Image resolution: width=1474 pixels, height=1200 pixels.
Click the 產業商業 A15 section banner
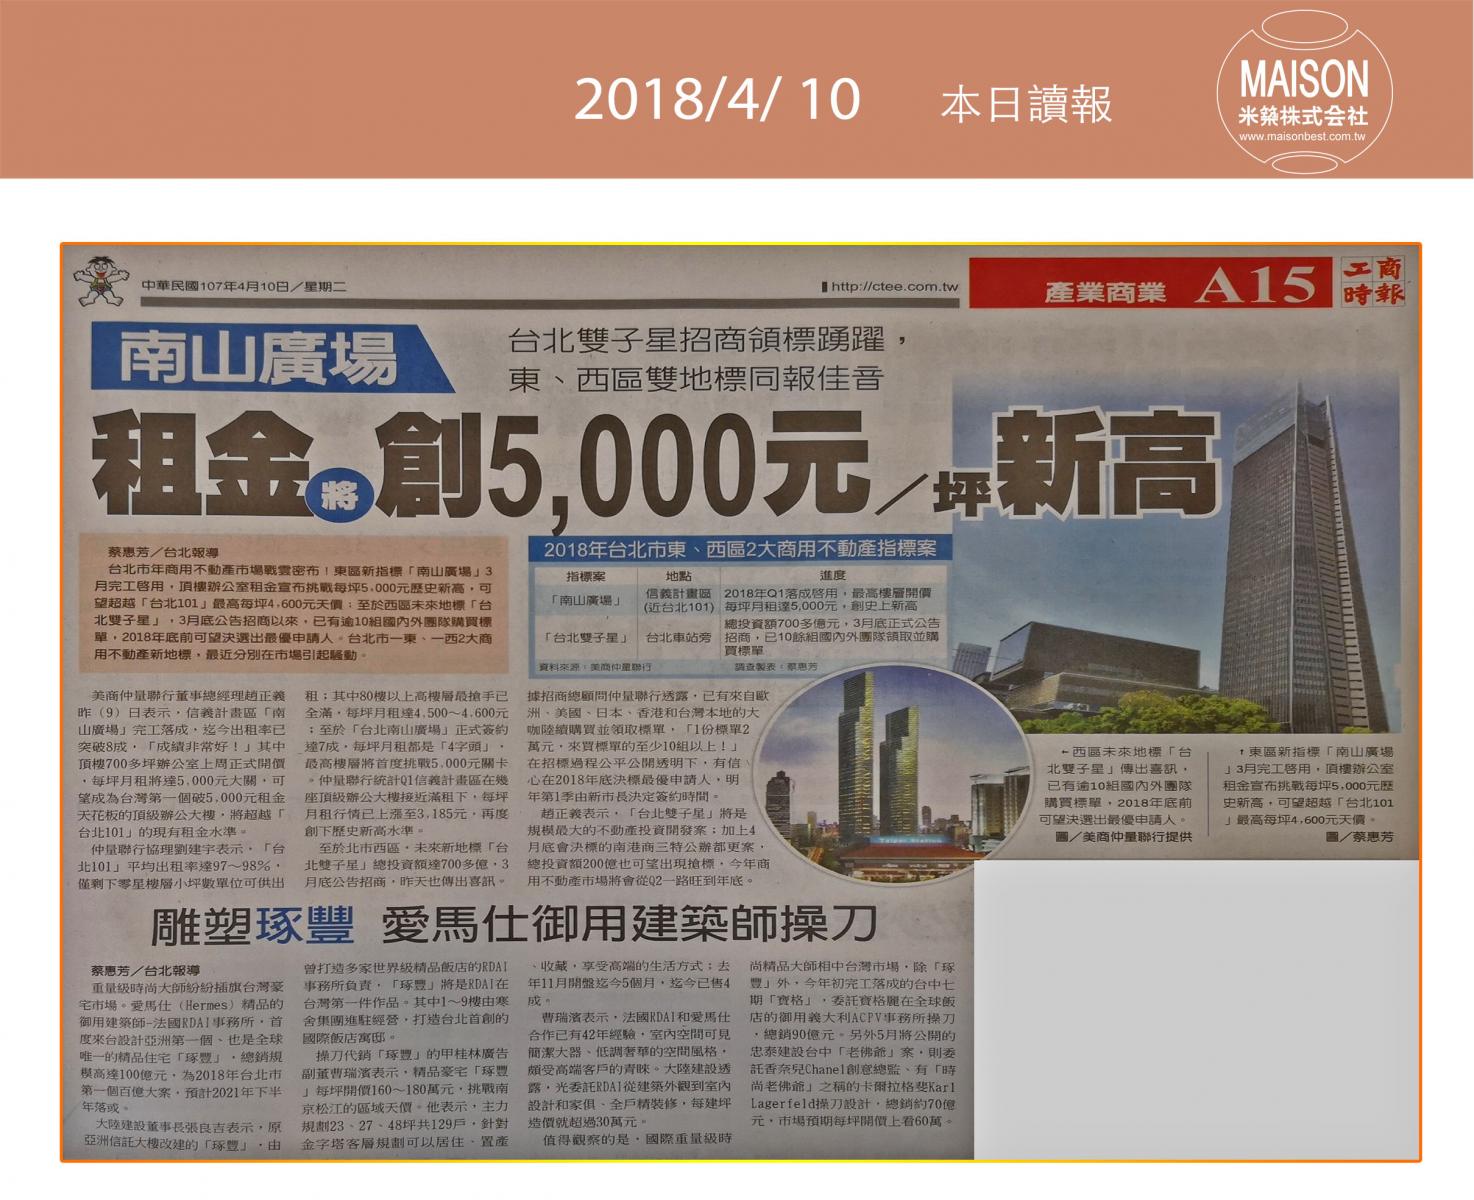[x=1150, y=284]
